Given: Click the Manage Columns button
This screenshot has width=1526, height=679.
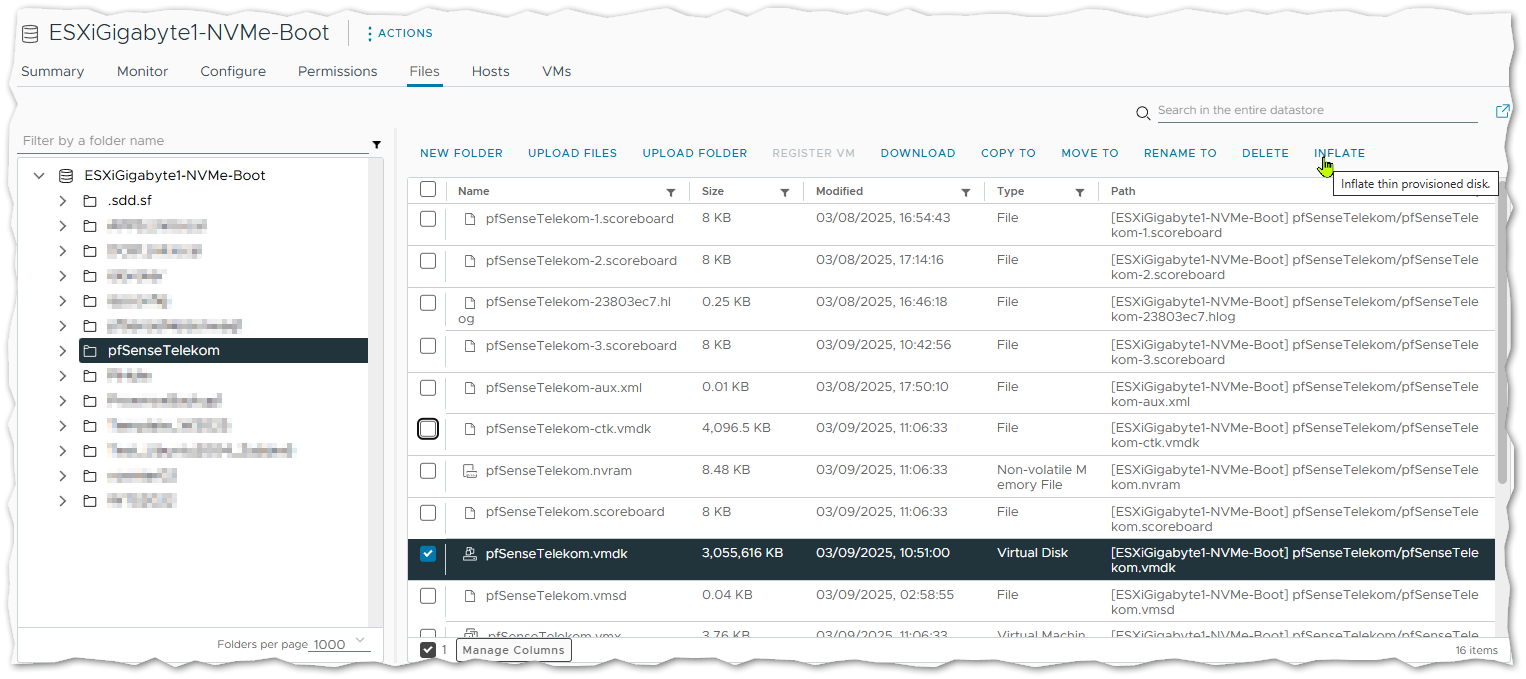Looking at the screenshot, I should (514, 650).
